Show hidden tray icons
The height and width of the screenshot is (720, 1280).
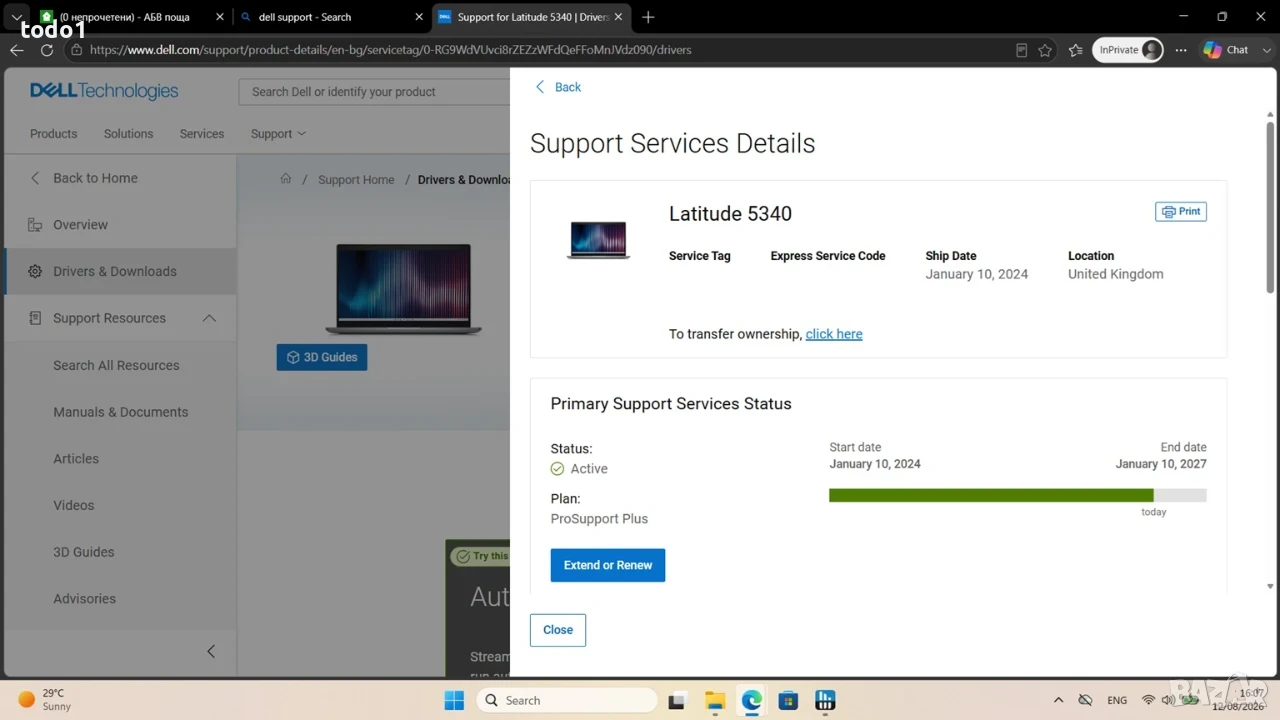(1058, 700)
